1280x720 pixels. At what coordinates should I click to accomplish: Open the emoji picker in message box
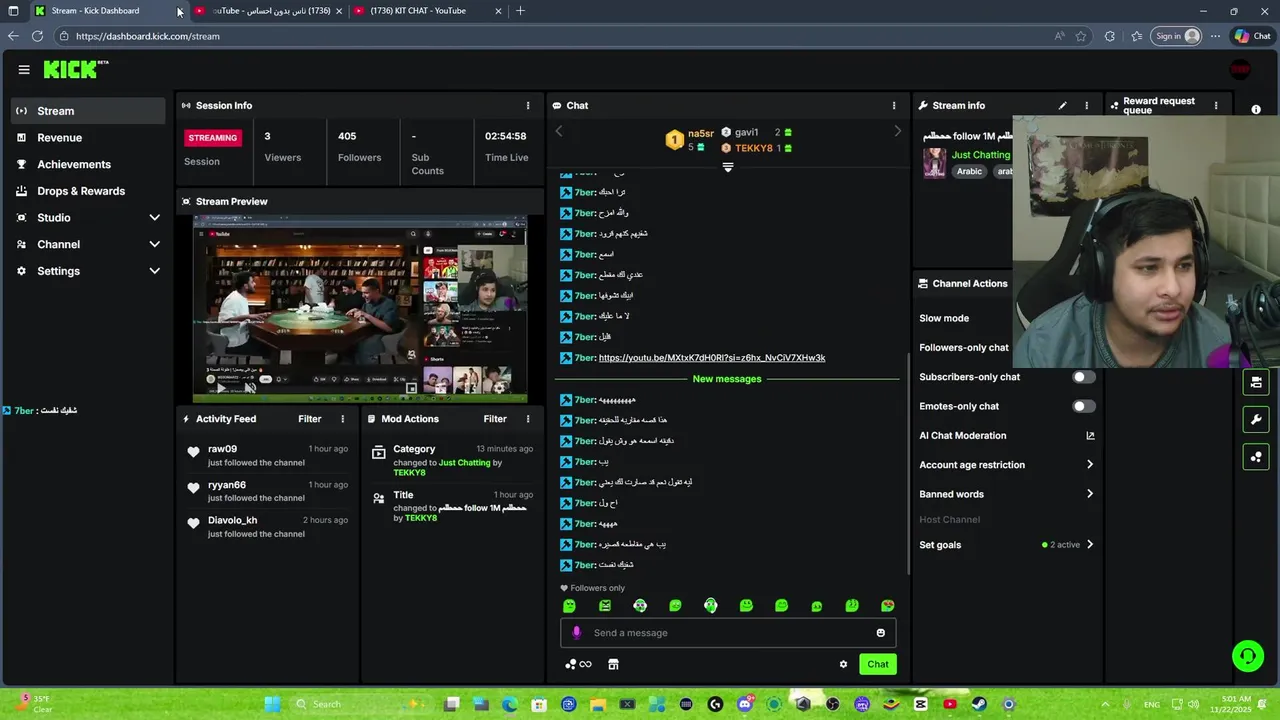click(x=880, y=632)
